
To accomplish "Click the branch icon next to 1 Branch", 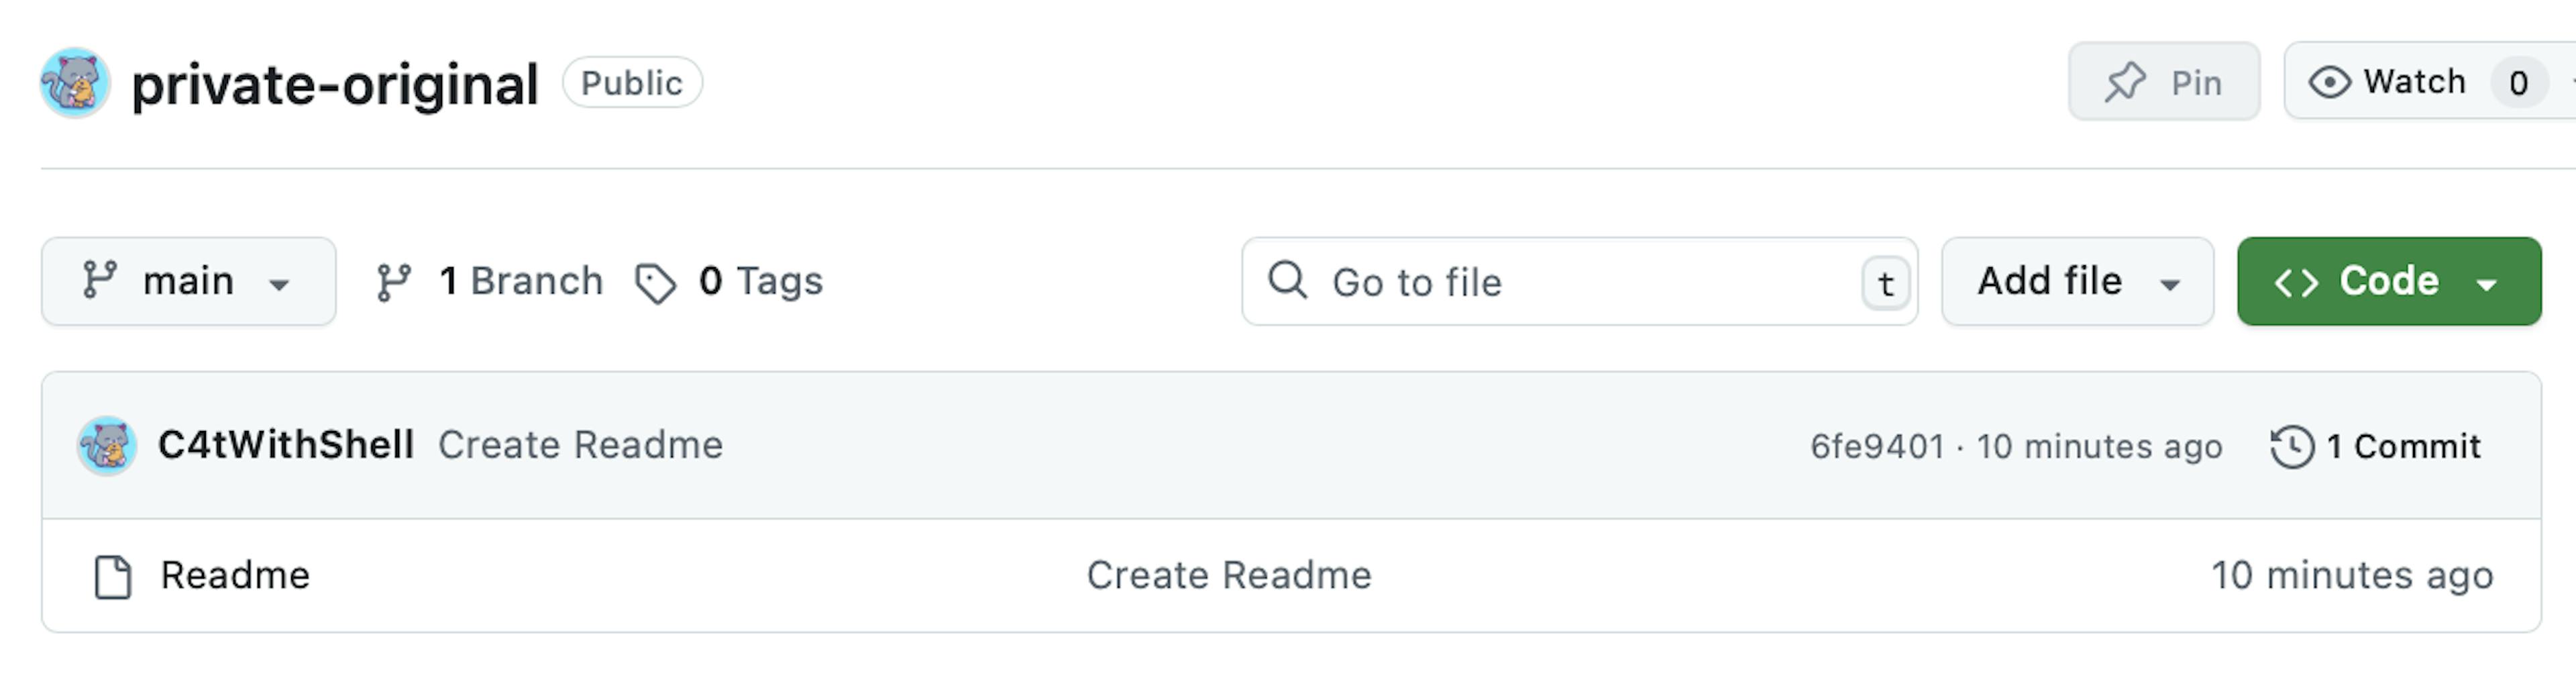I will coord(393,282).
